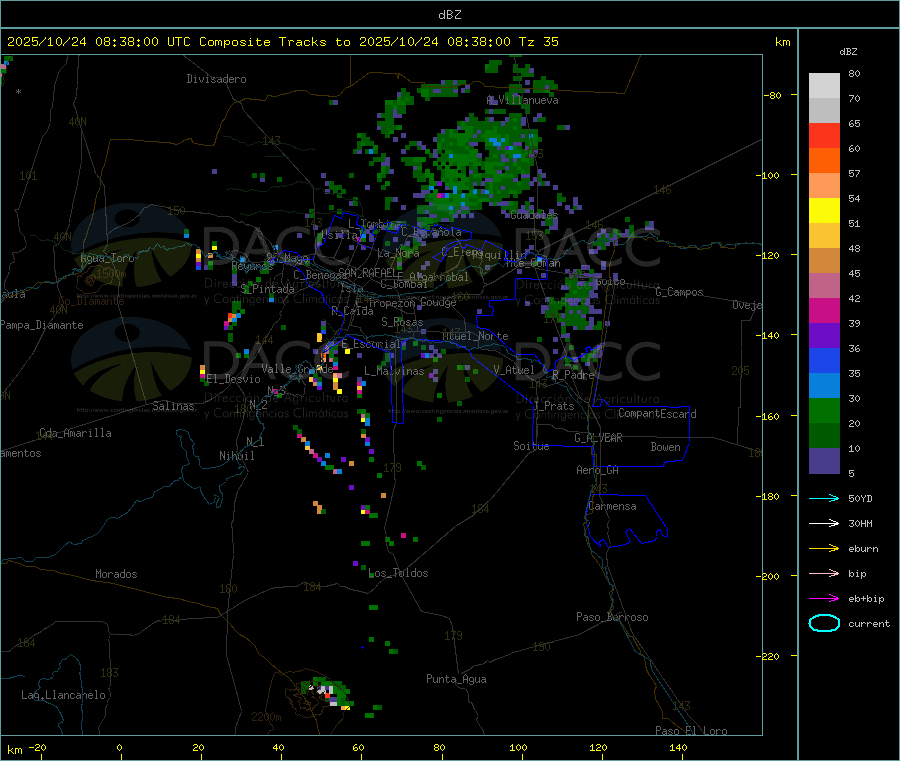
Task: Click the cyan current ellipse legend icon
Action: tap(824, 623)
